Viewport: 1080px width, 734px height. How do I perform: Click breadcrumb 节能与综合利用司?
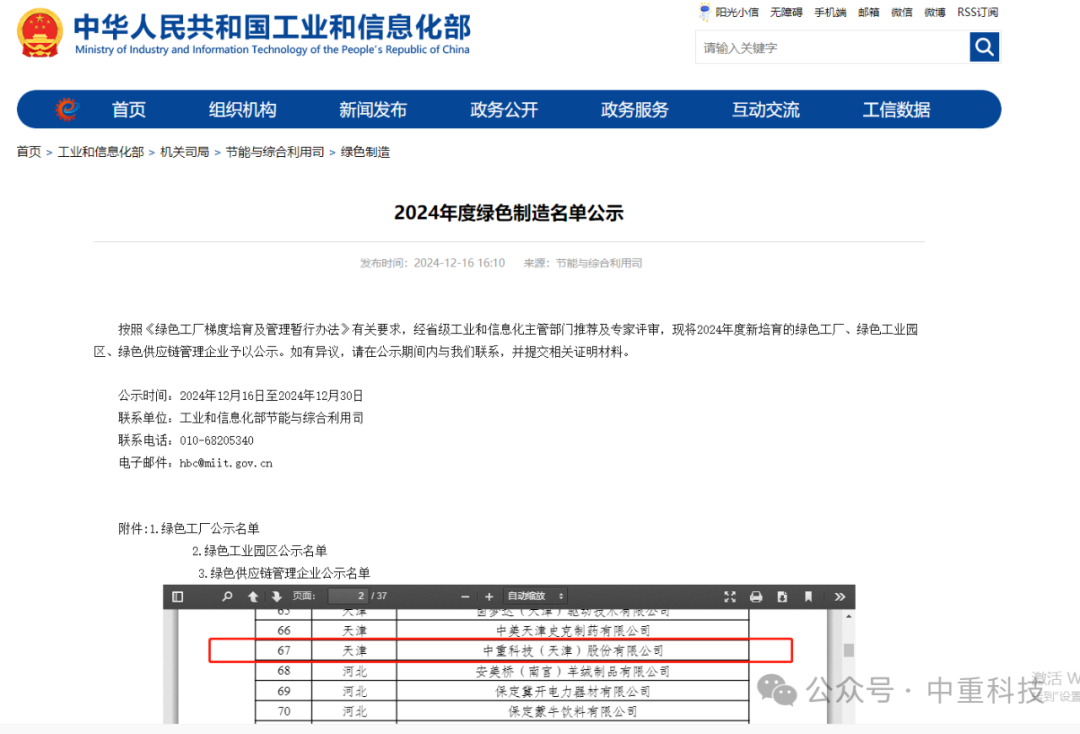point(275,151)
